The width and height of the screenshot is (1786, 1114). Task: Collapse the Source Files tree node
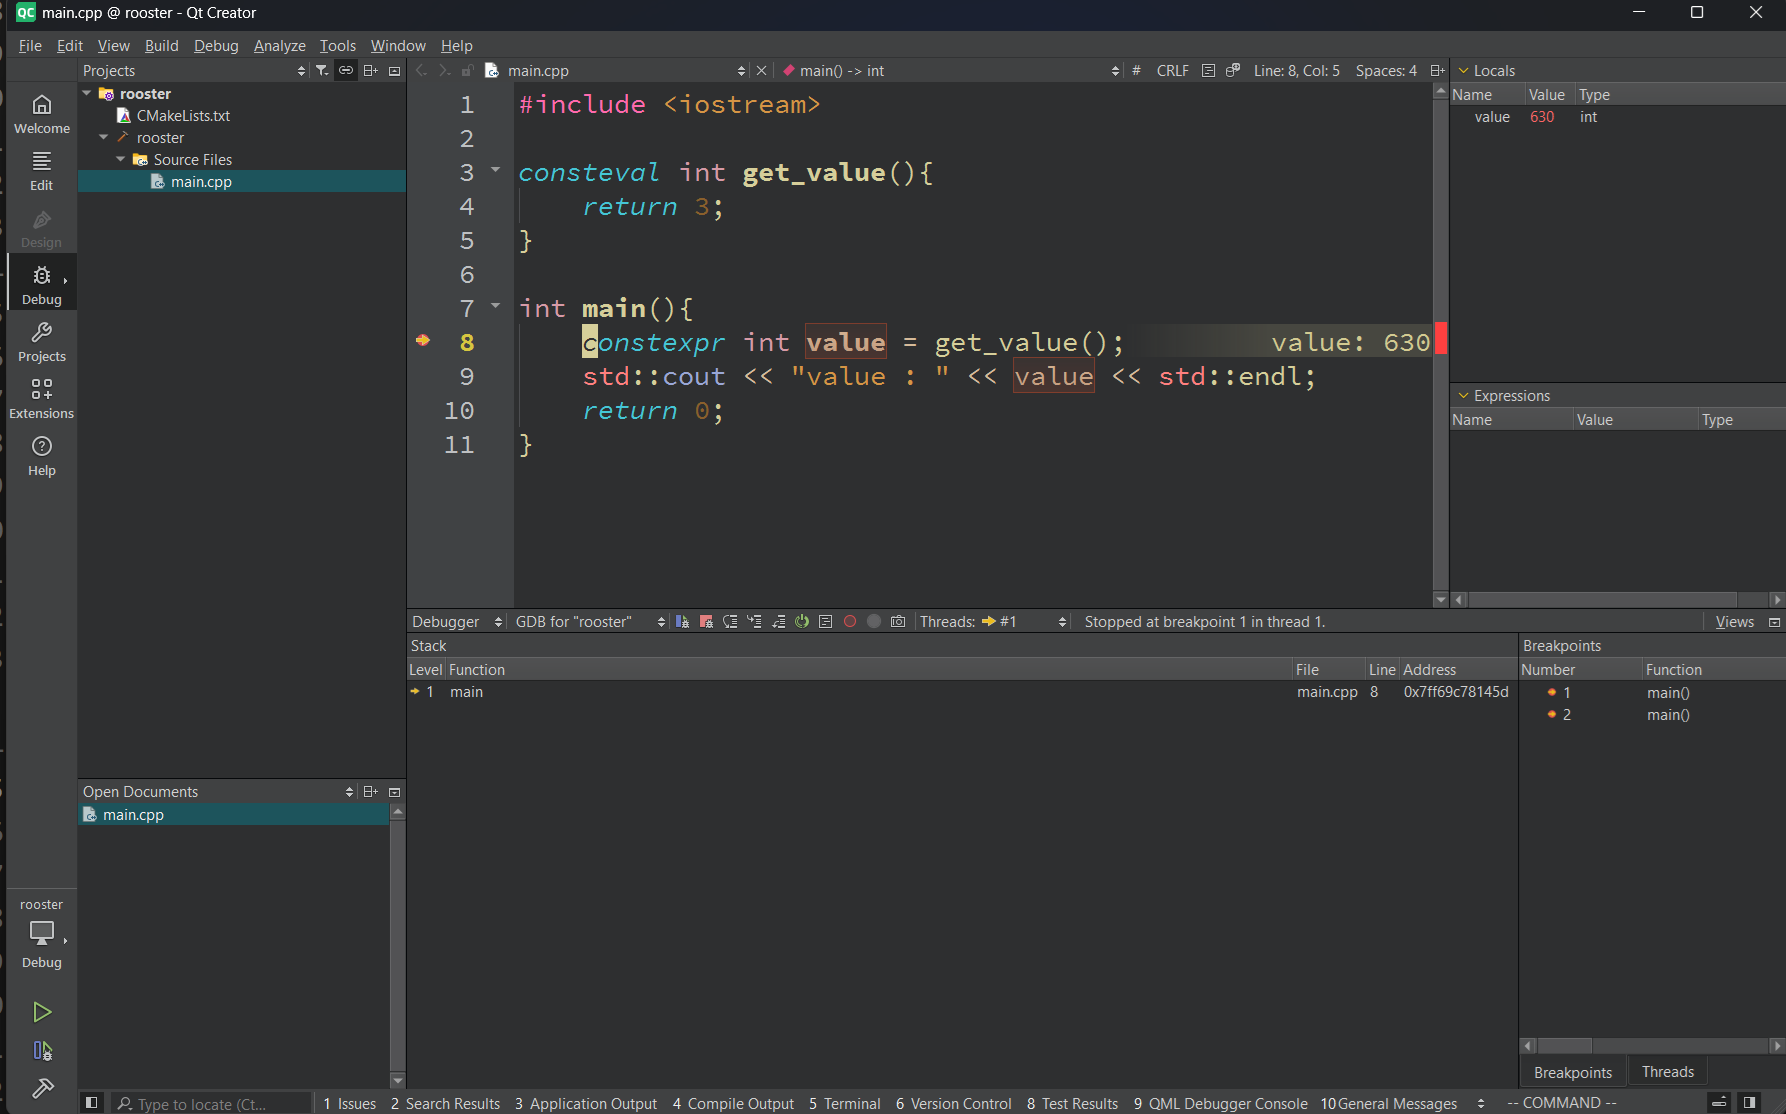pos(121,160)
